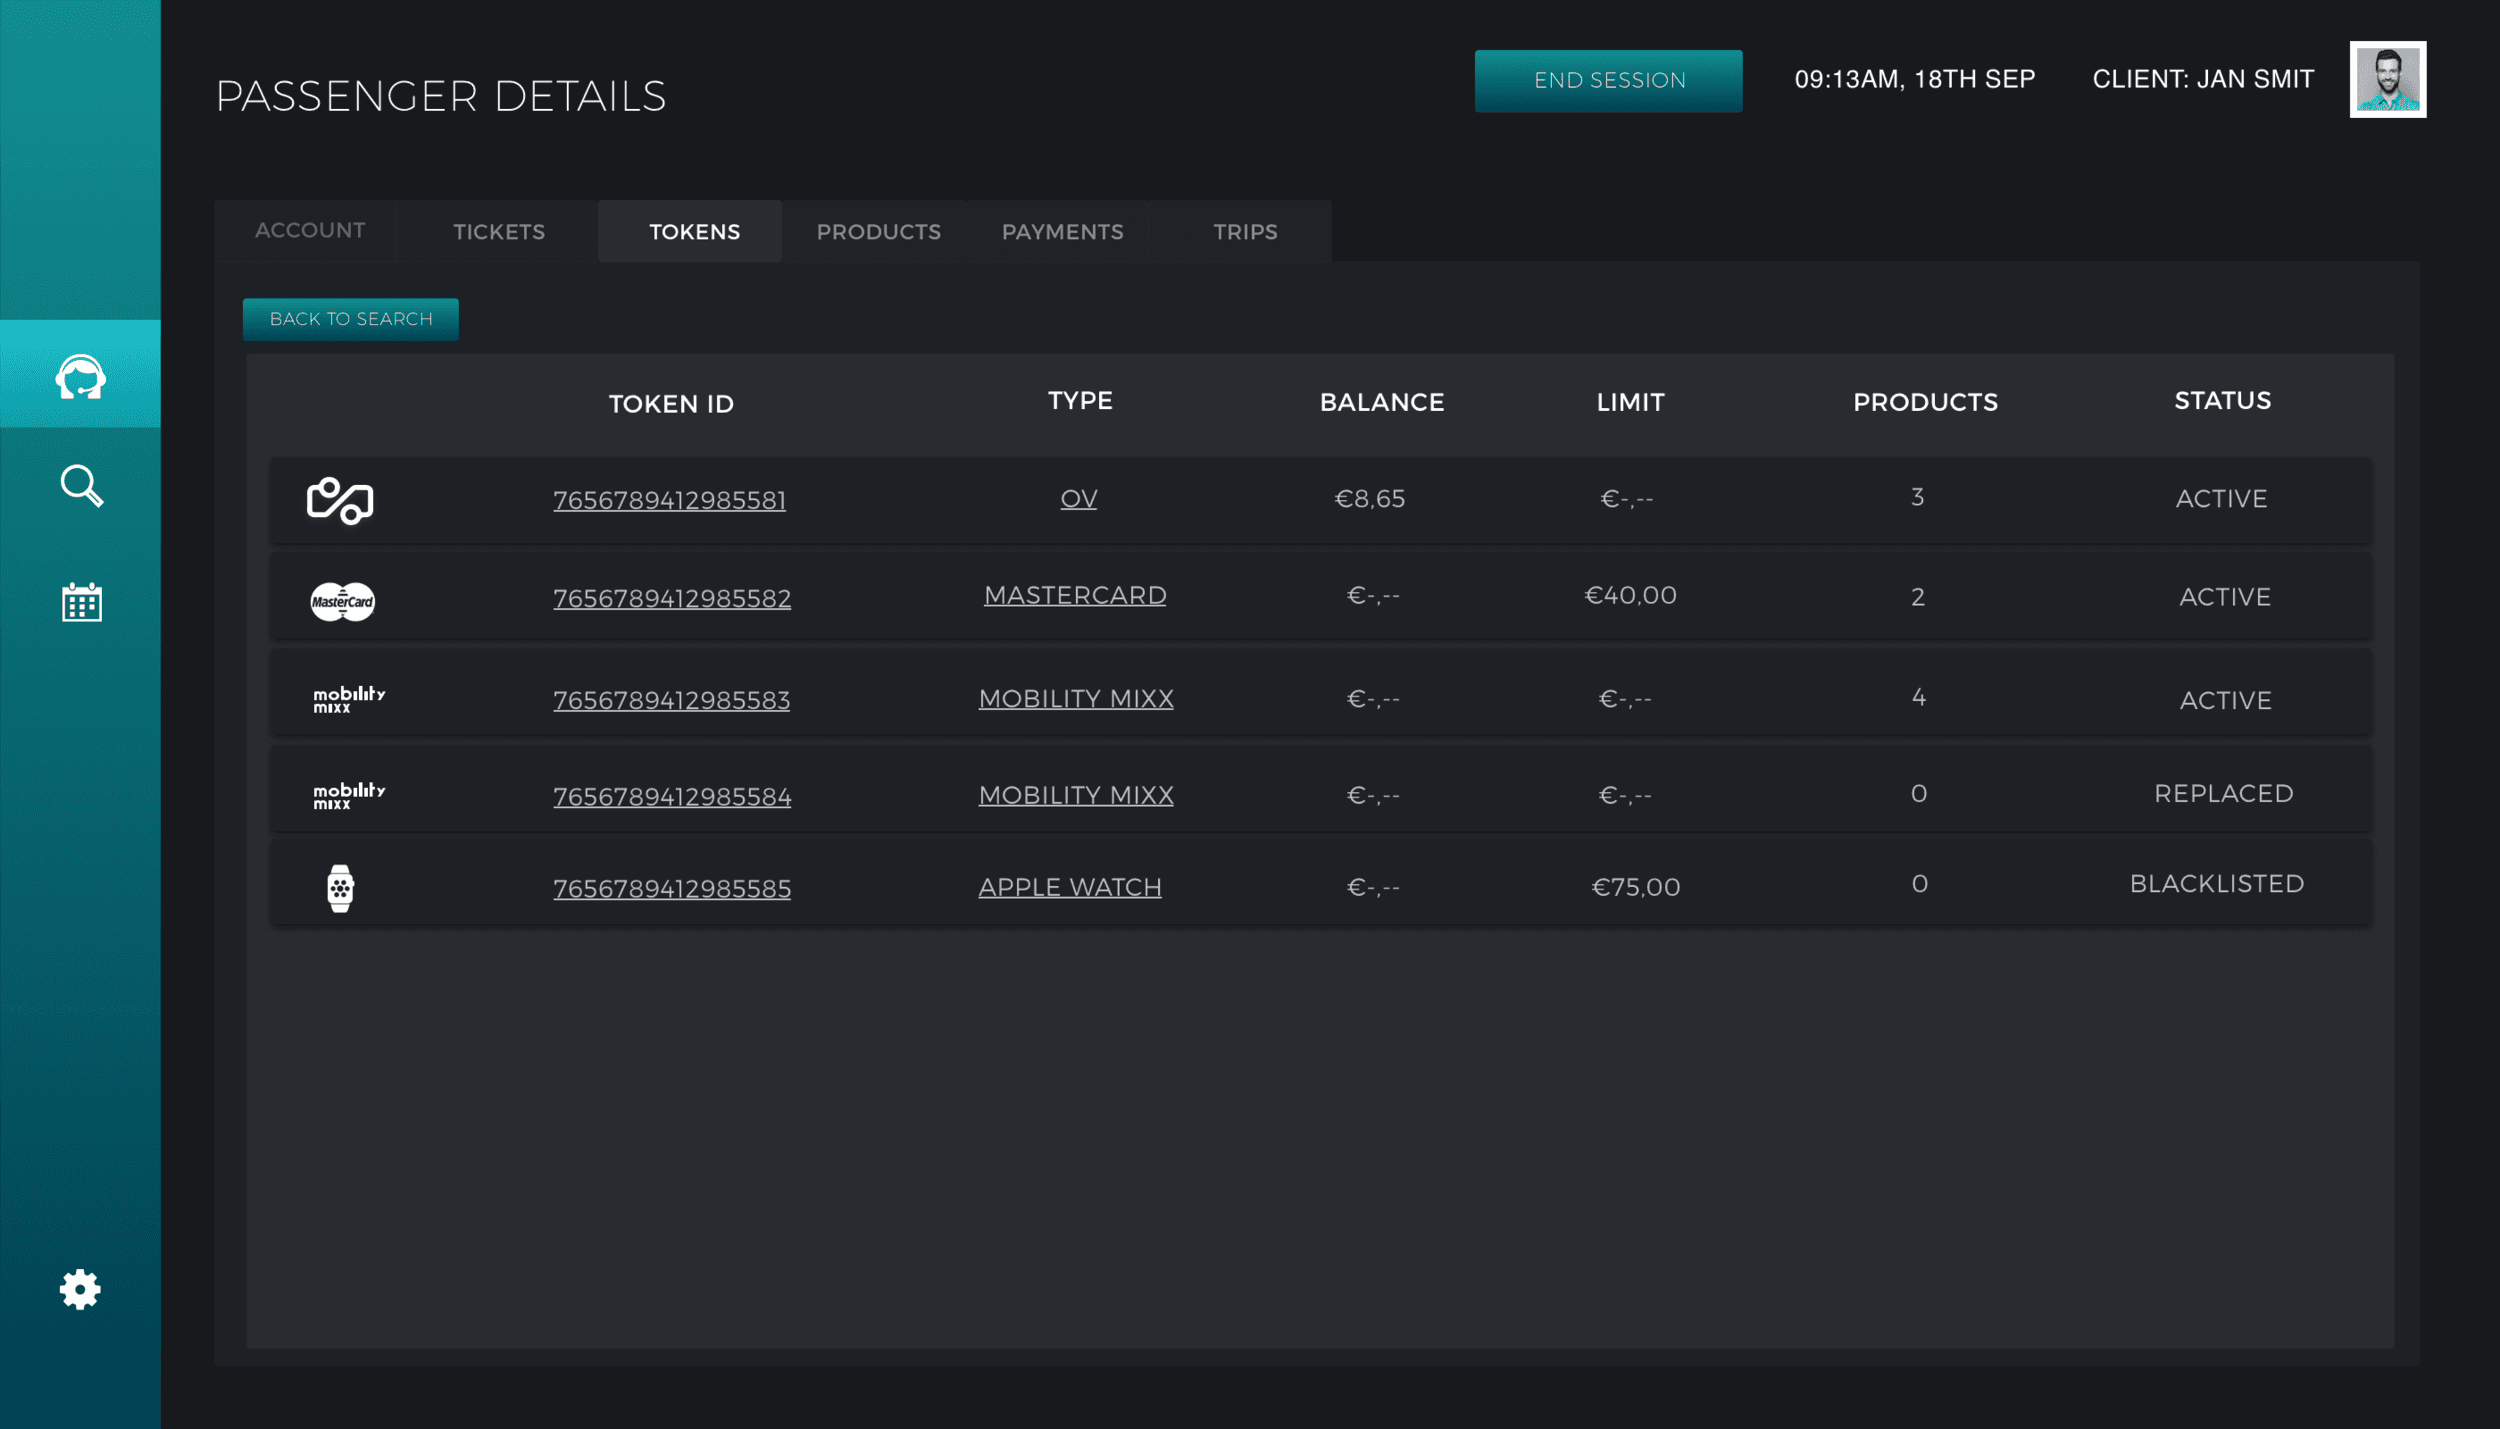Open token ID 7656789412985581 link
The image size is (2500, 1429).
click(669, 500)
